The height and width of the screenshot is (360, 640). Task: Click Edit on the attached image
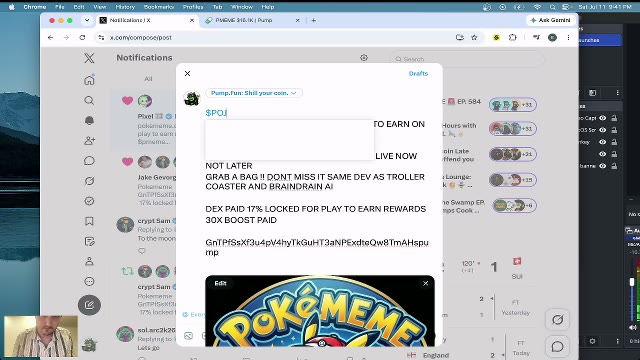pyautogui.click(x=220, y=283)
